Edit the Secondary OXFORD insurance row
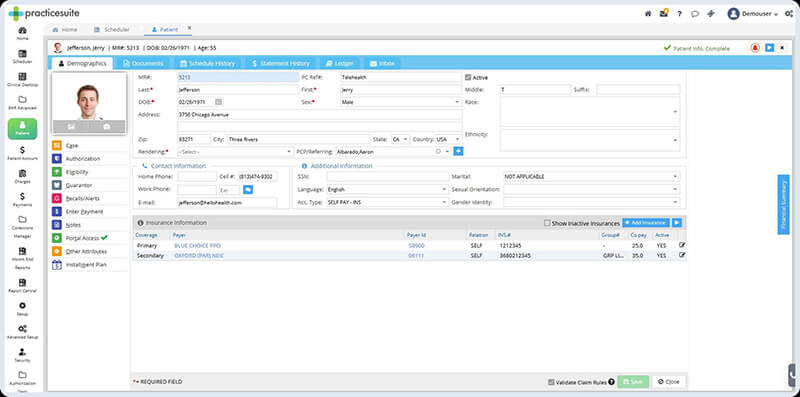 point(682,255)
